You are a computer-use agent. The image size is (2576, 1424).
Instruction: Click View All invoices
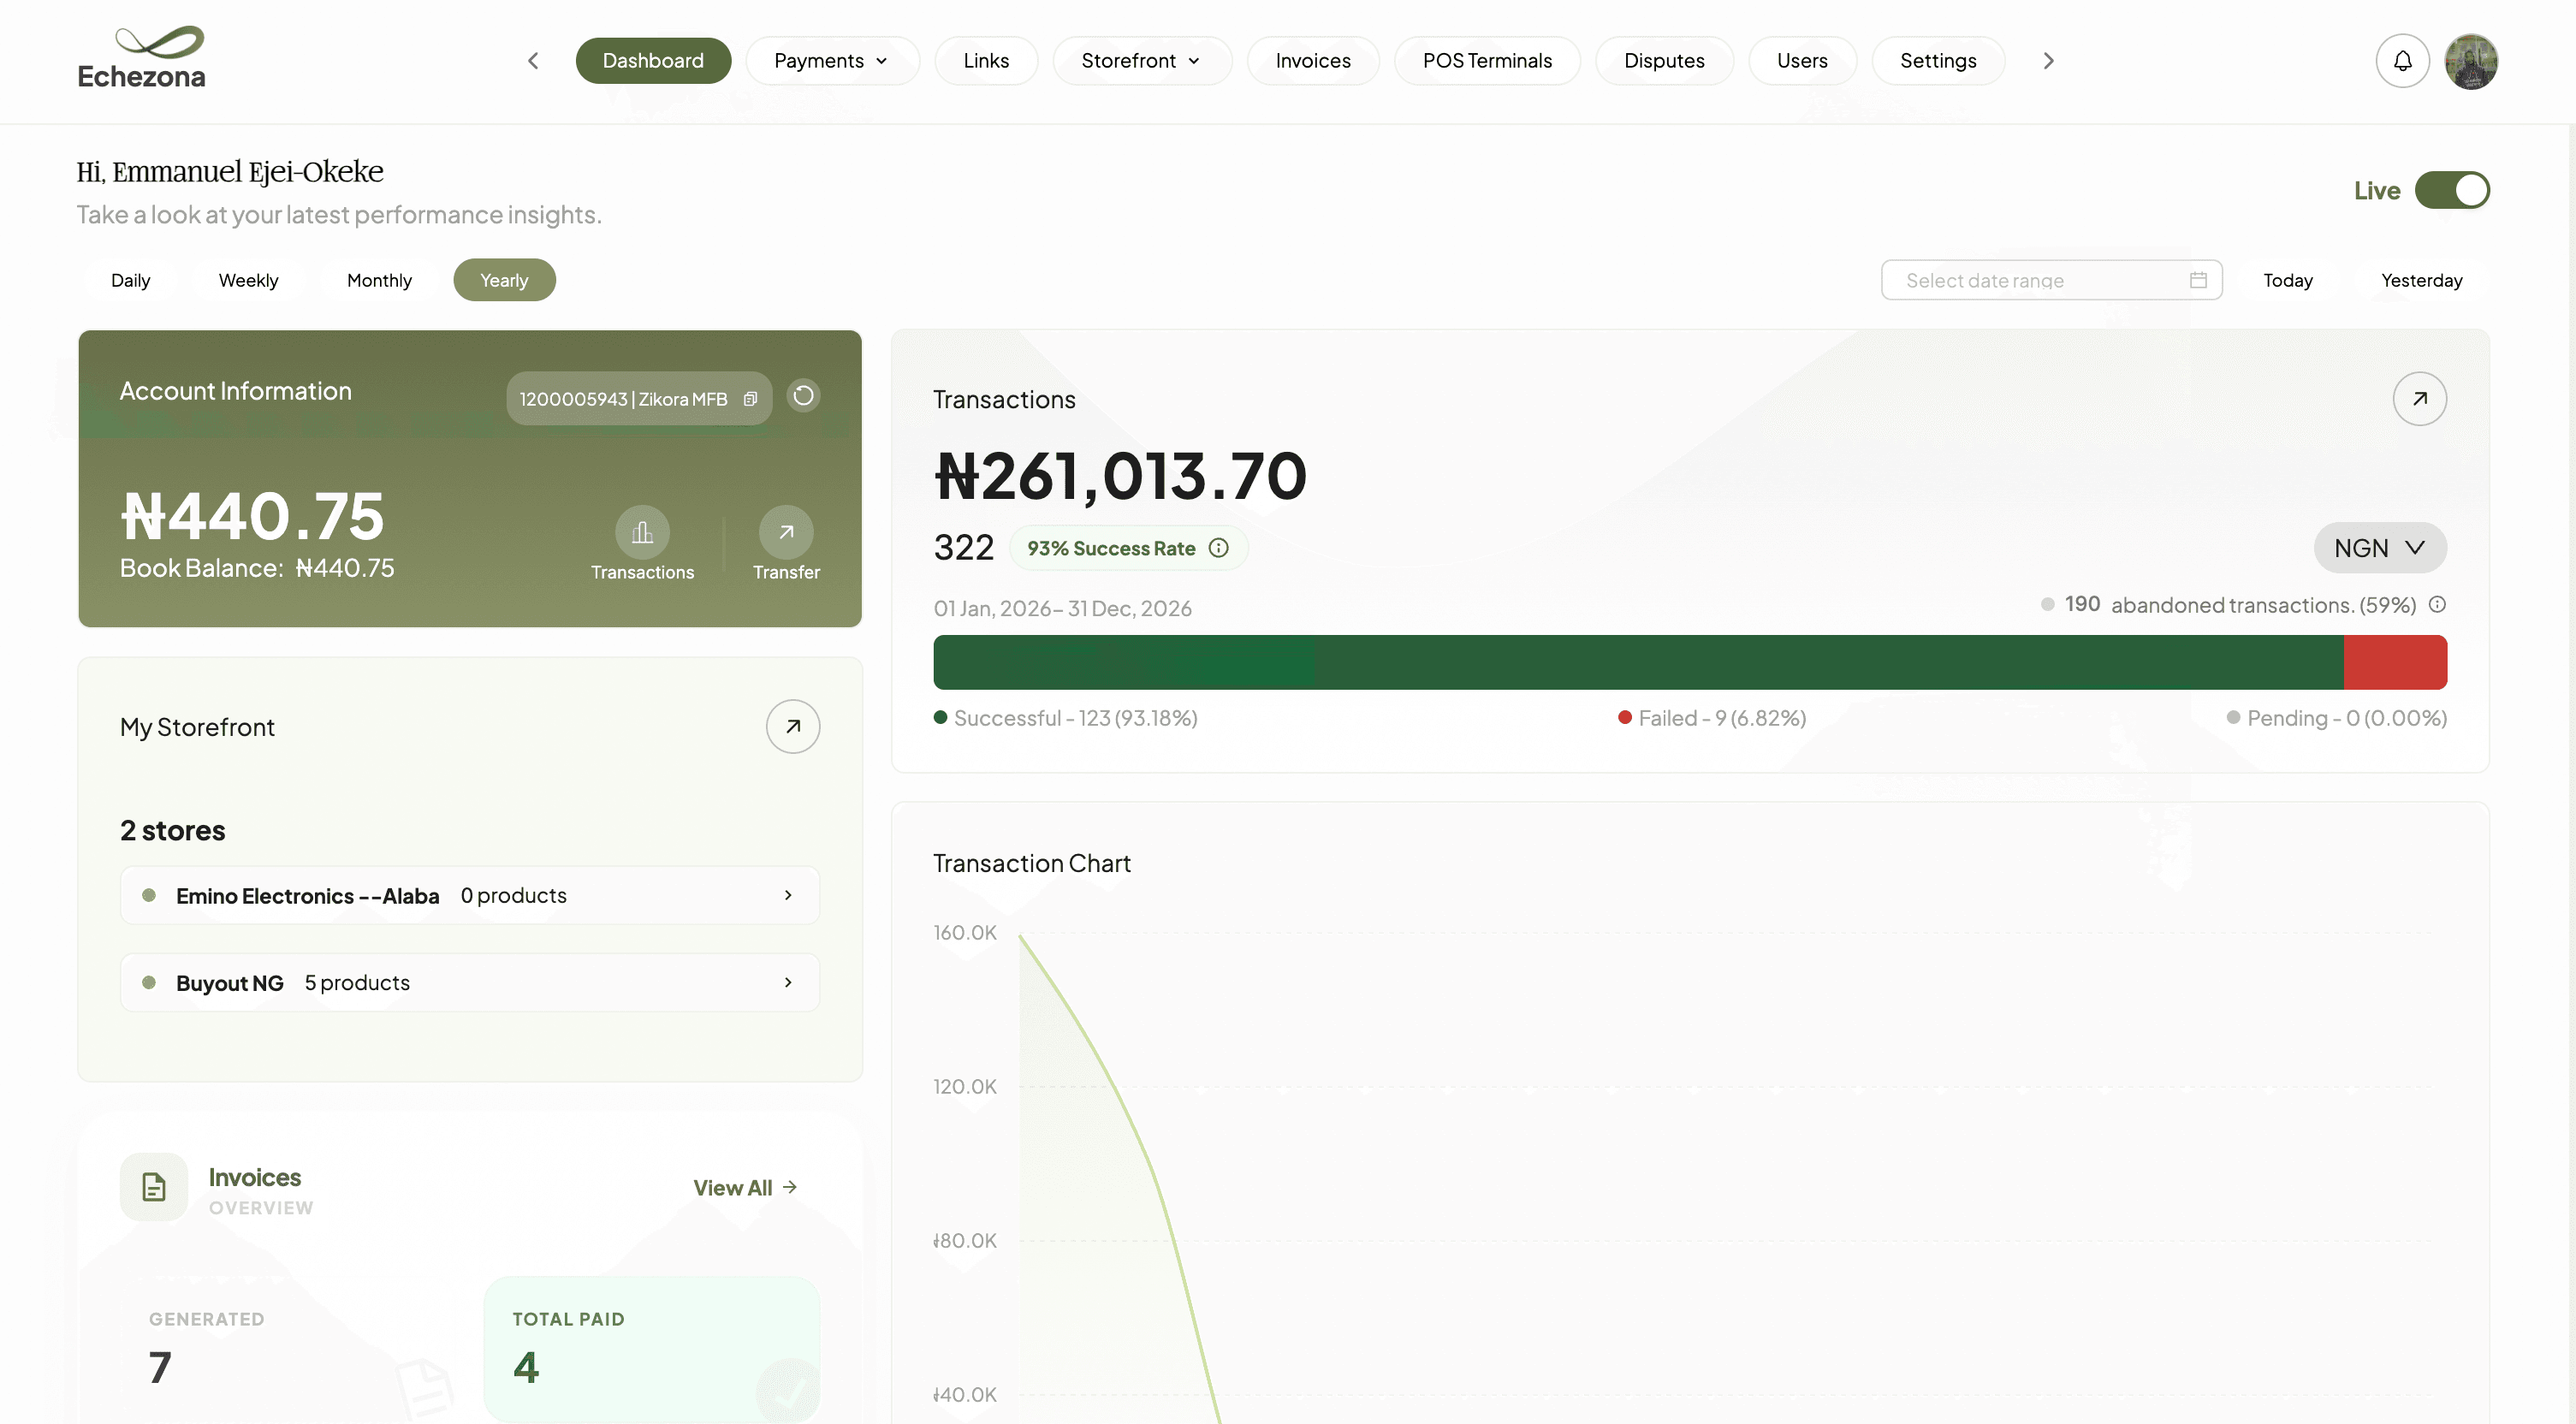744,1187
